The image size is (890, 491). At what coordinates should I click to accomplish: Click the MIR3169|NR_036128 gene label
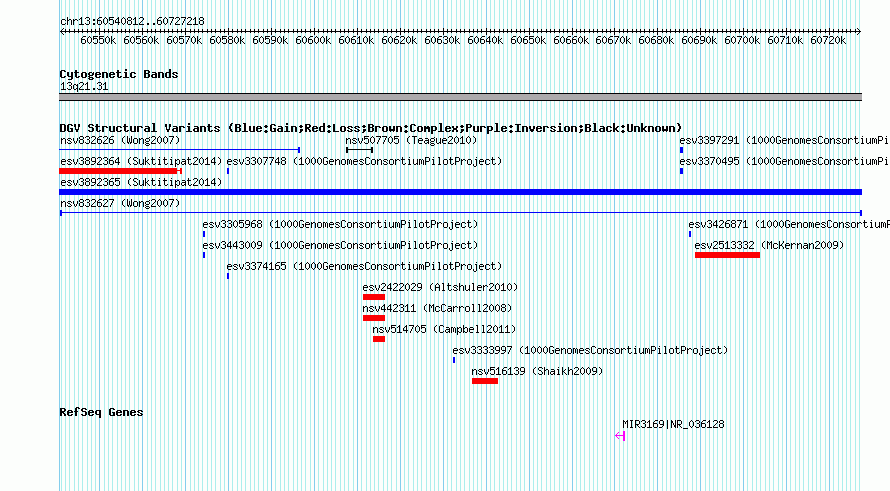tap(673, 424)
